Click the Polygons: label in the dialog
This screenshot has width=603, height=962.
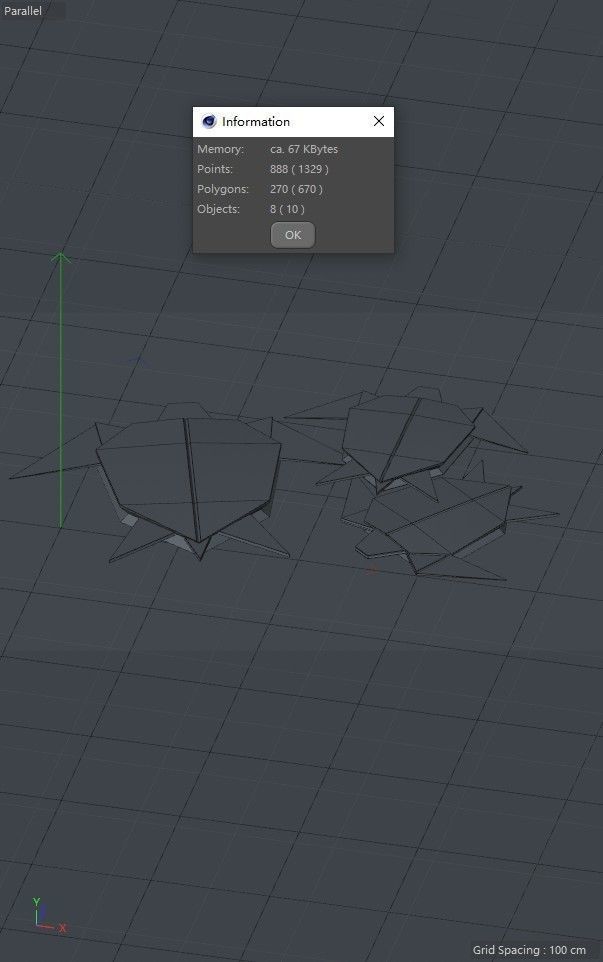pyautogui.click(x=223, y=189)
